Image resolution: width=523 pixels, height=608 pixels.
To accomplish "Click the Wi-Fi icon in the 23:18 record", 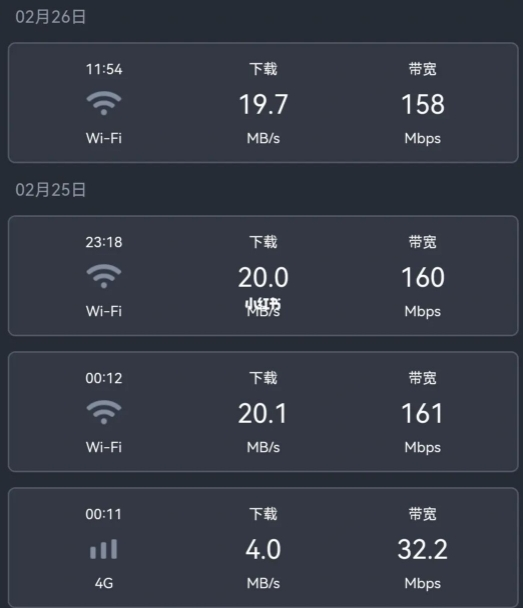I will pyautogui.click(x=104, y=276).
